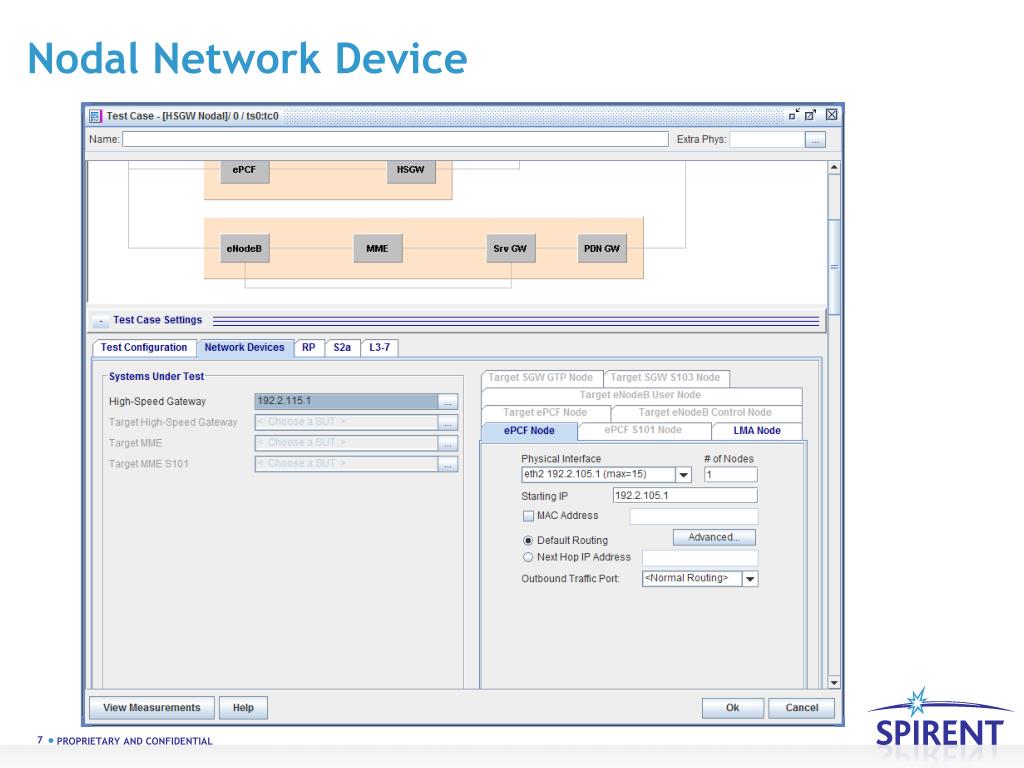Viewport: 1024px width, 768px height.
Task: Select the Default Routing radio button
Action: coord(528,541)
